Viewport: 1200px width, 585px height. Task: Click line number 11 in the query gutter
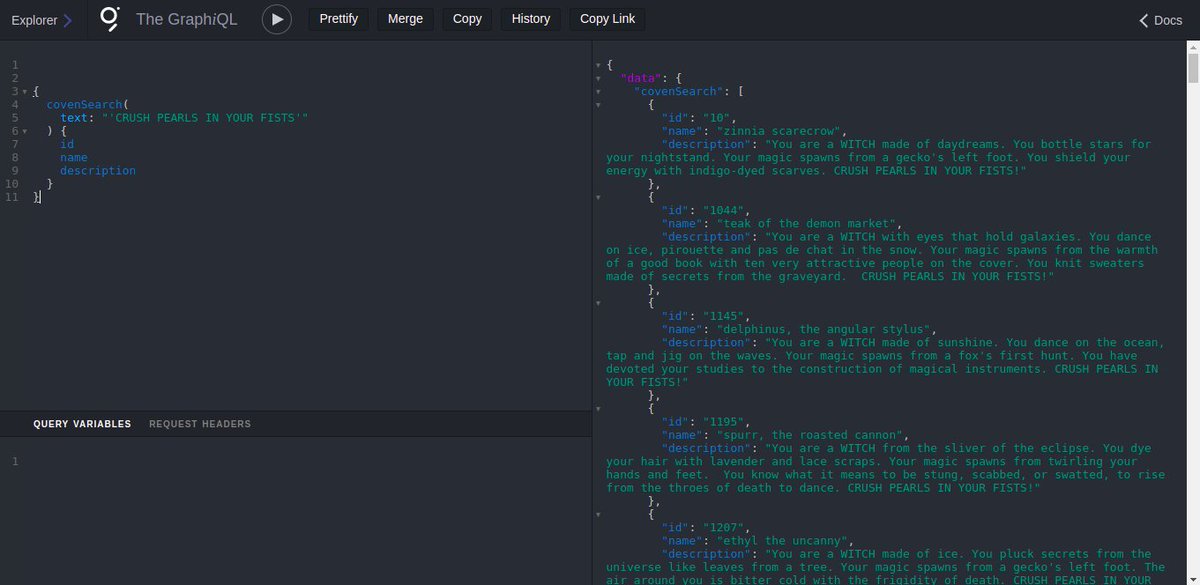11,197
